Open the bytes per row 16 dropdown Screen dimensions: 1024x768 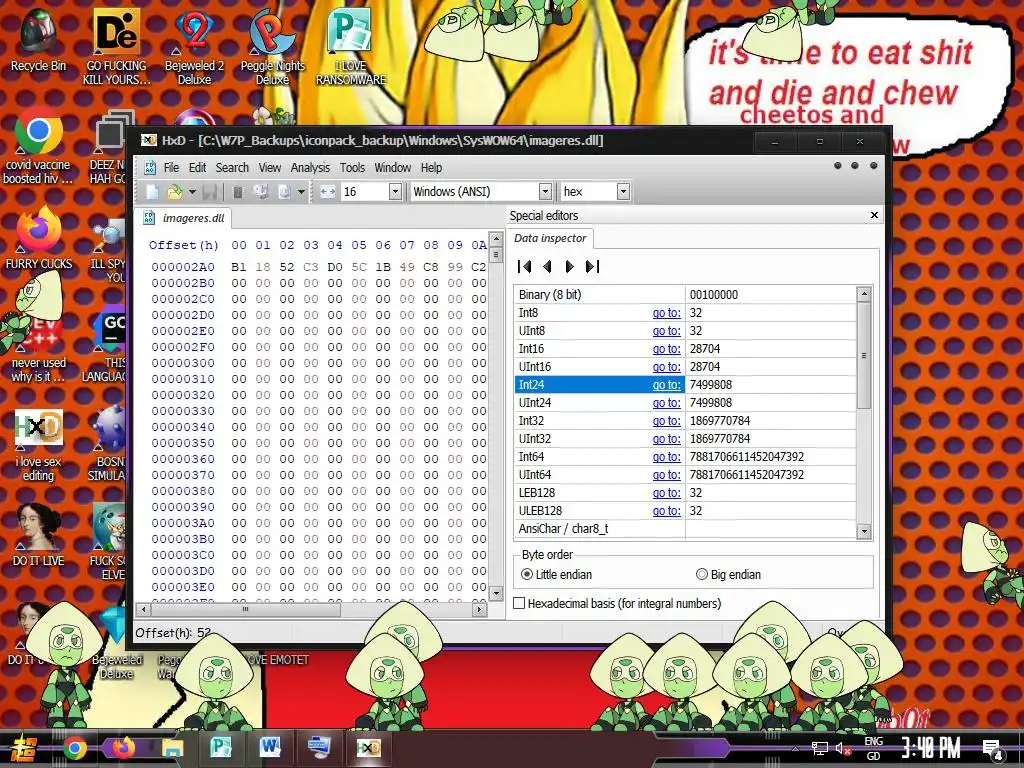(395, 192)
